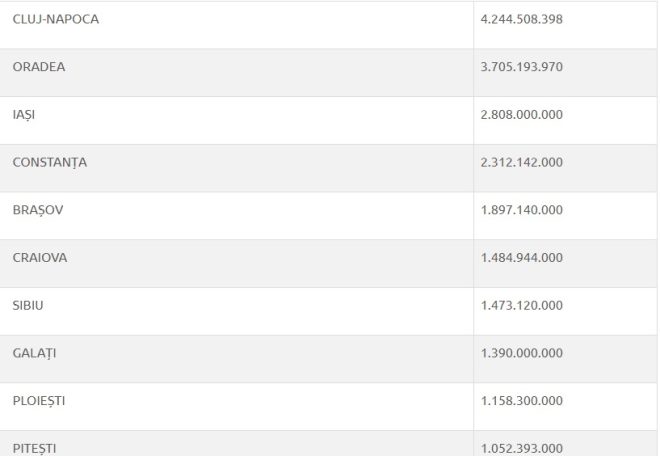Viewport: 660px width, 456px height.
Task: Select the PITEȘTI row label
Action: point(34,448)
